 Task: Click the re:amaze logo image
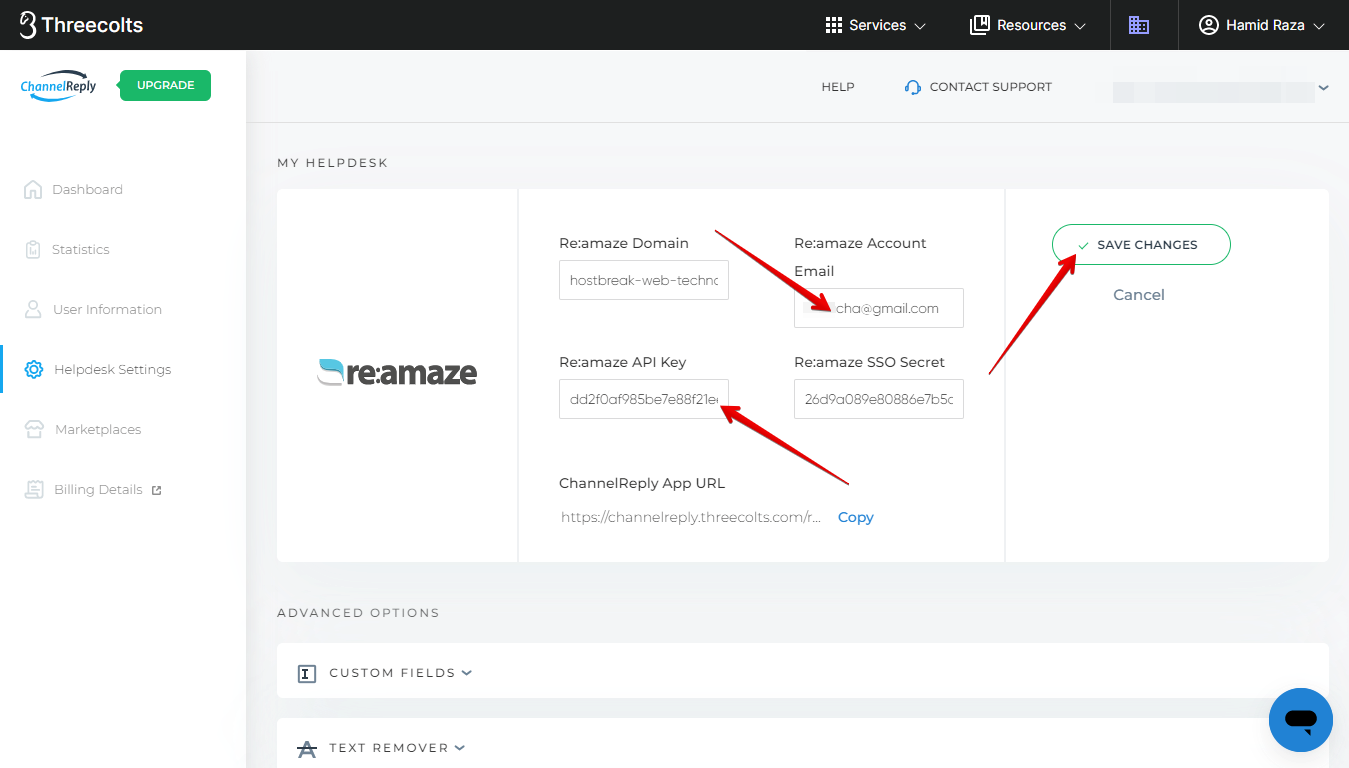pos(397,373)
